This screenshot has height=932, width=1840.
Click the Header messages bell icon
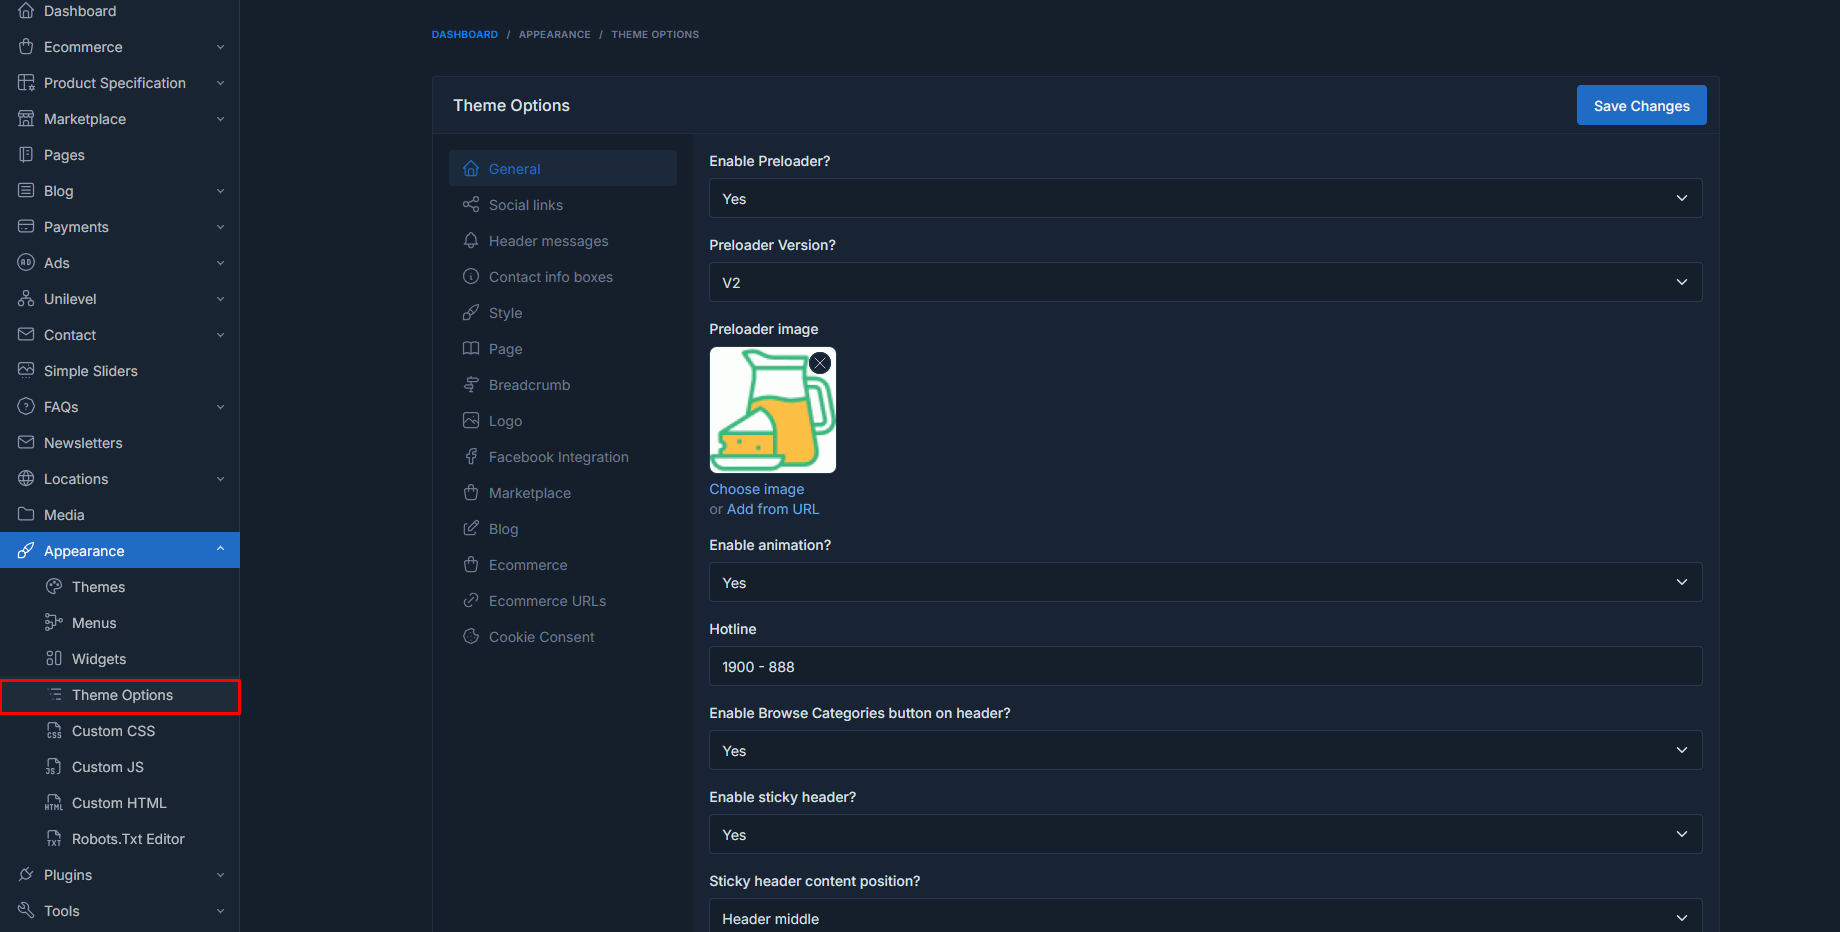tap(471, 241)
